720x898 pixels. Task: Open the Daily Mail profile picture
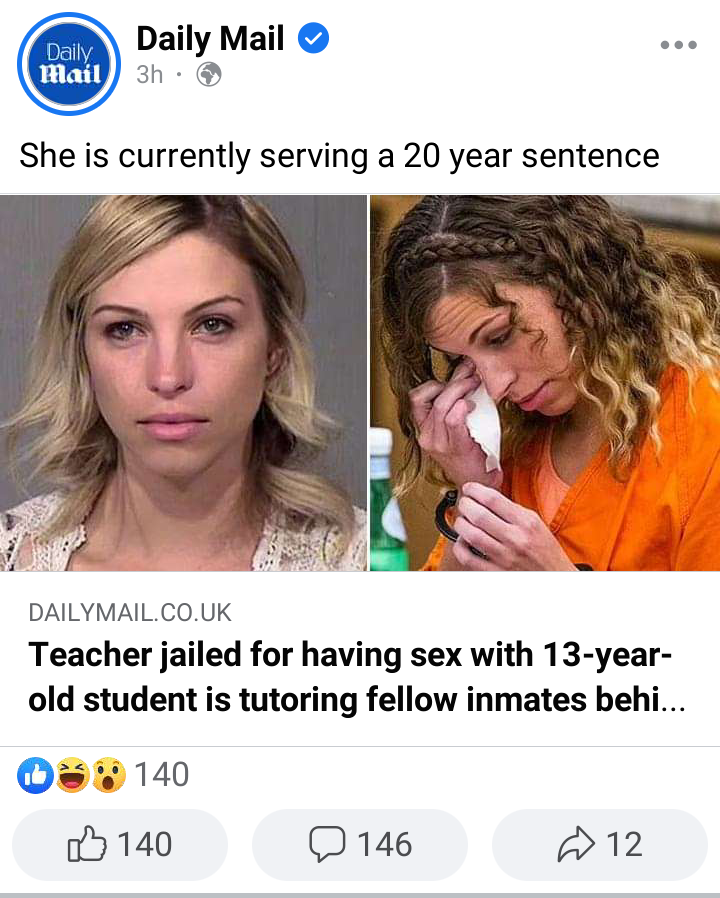[x=69, y=64]
